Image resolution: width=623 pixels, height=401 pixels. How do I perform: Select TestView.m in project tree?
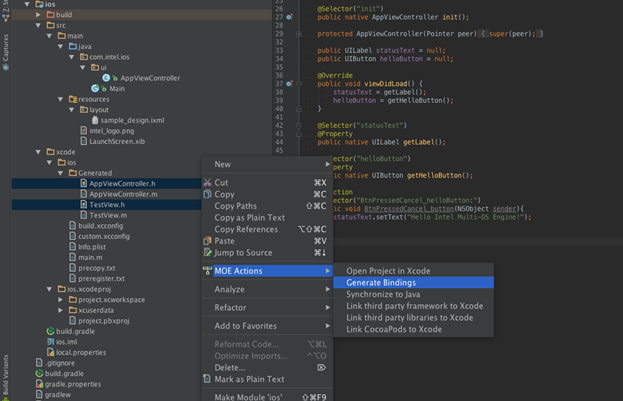108,215
